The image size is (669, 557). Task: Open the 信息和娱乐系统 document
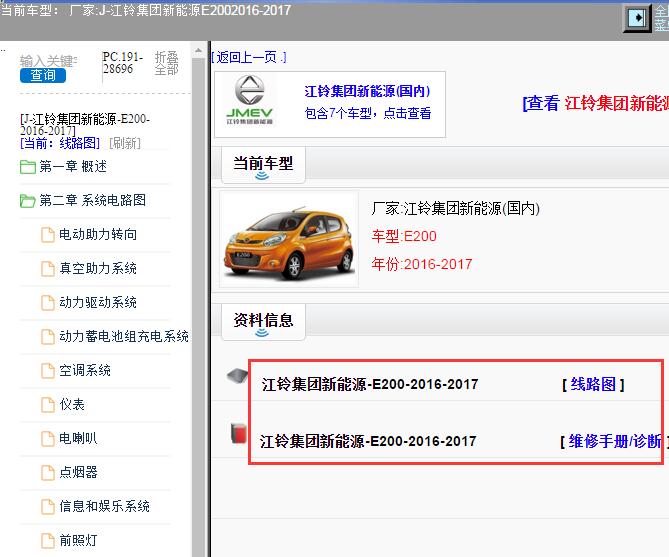coord(105,506)
